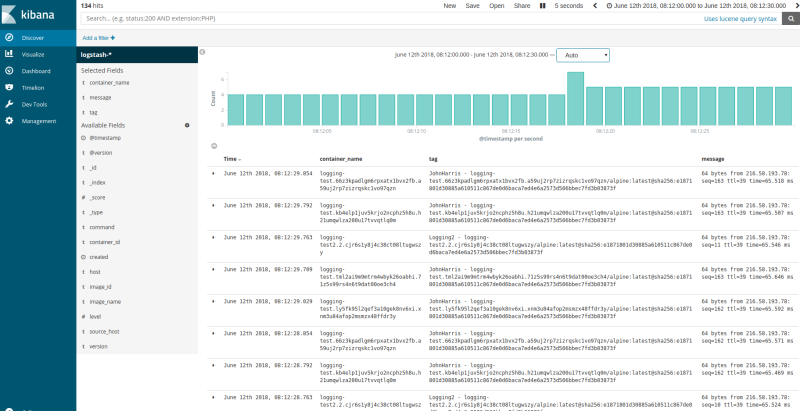This screenshot has width=800, height=411.
Task: Click the search magnifier button
Action: (790, 18)
